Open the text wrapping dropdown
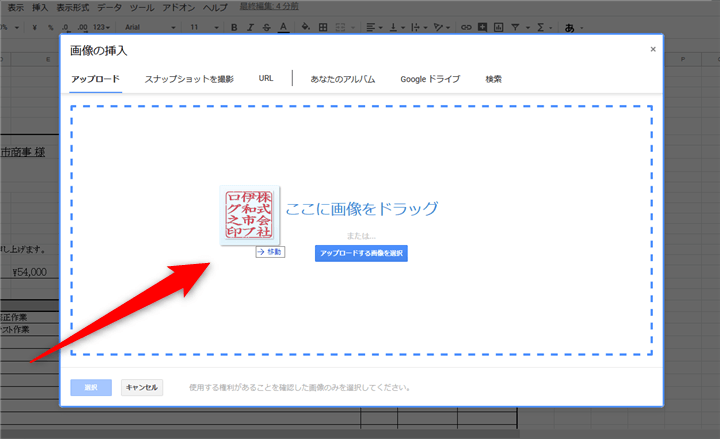Screen dimensions: 720x439 tap(419, 28)
